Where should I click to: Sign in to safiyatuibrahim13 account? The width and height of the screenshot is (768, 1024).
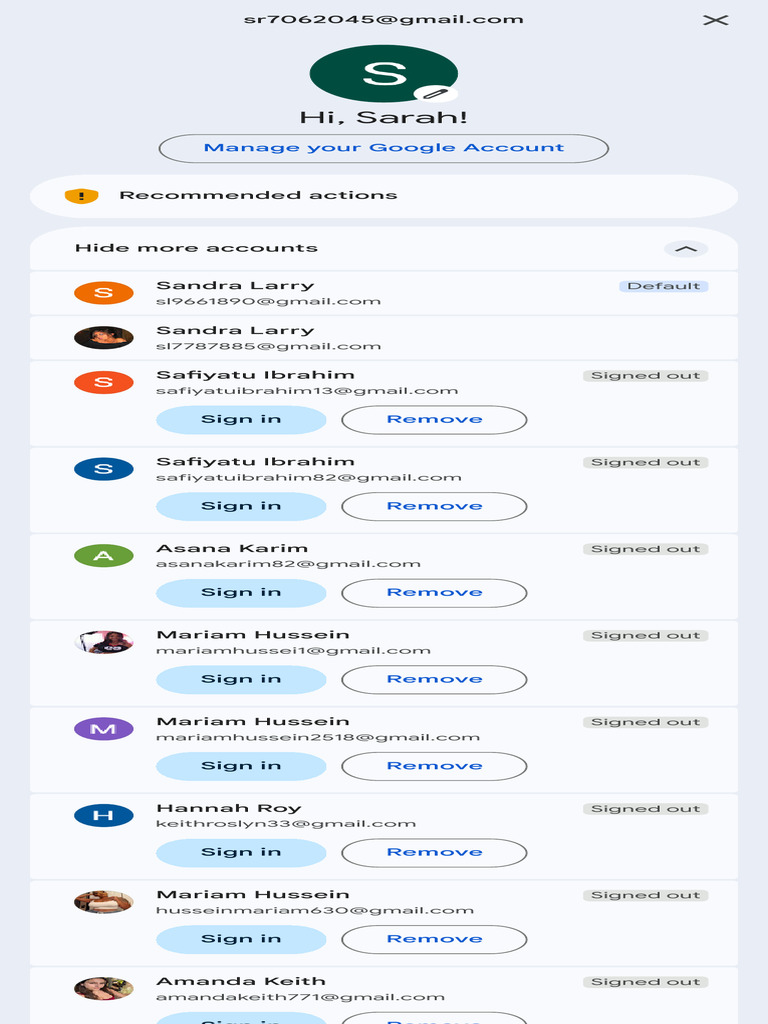[x=241, y=420]
